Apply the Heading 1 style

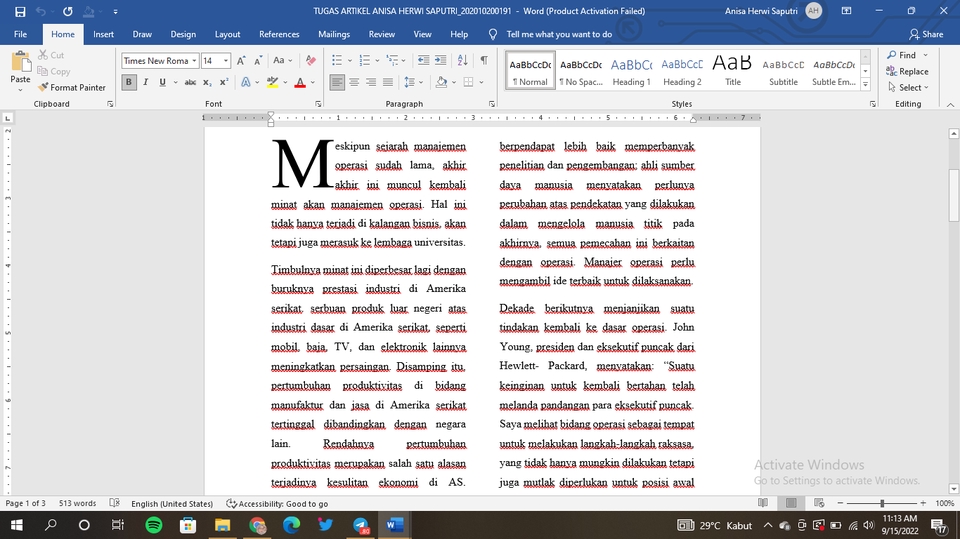[631, 70]
